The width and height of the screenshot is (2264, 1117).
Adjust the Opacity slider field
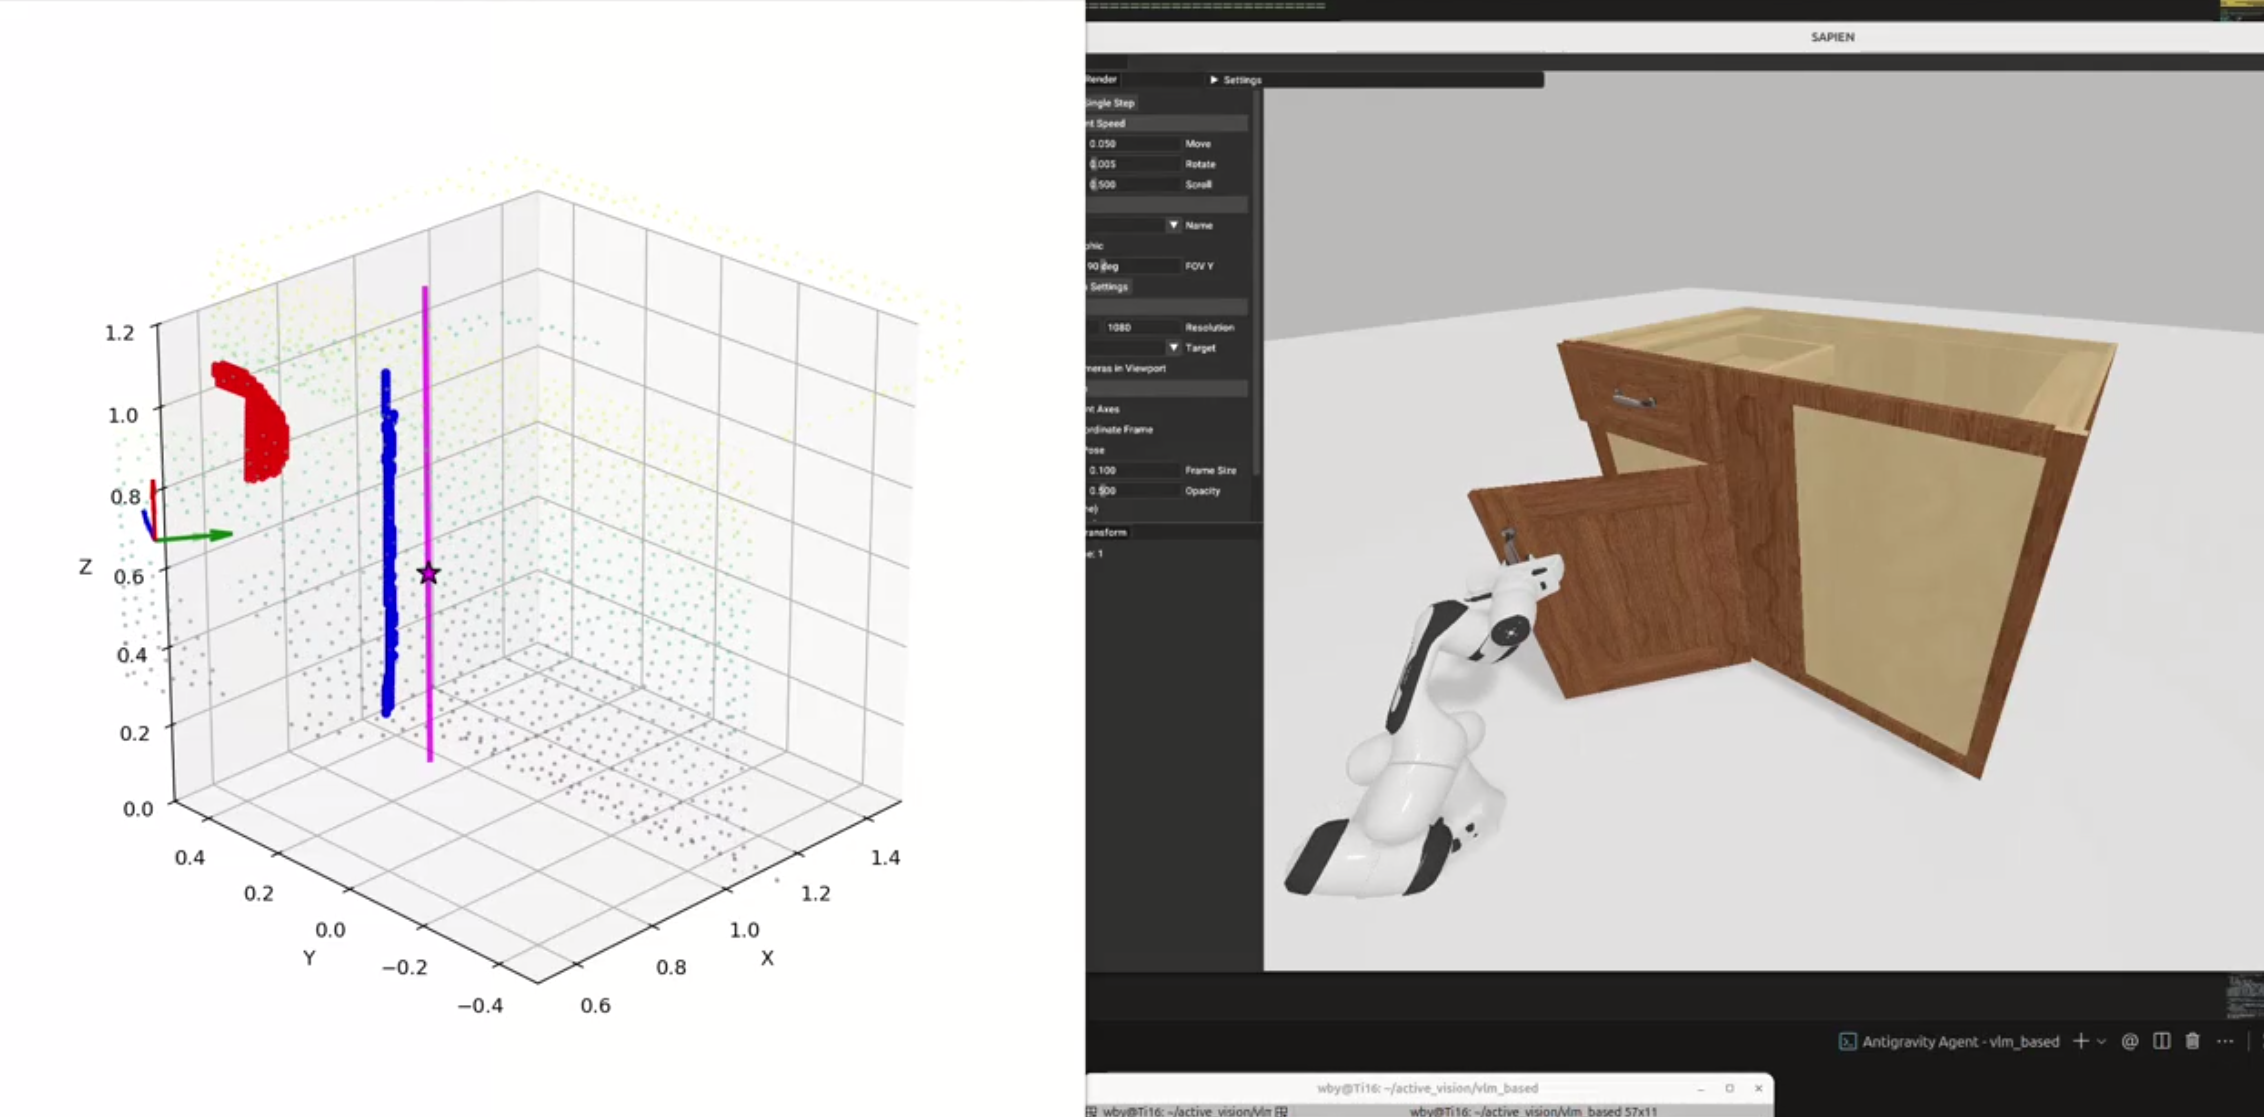coord(1132,491)
